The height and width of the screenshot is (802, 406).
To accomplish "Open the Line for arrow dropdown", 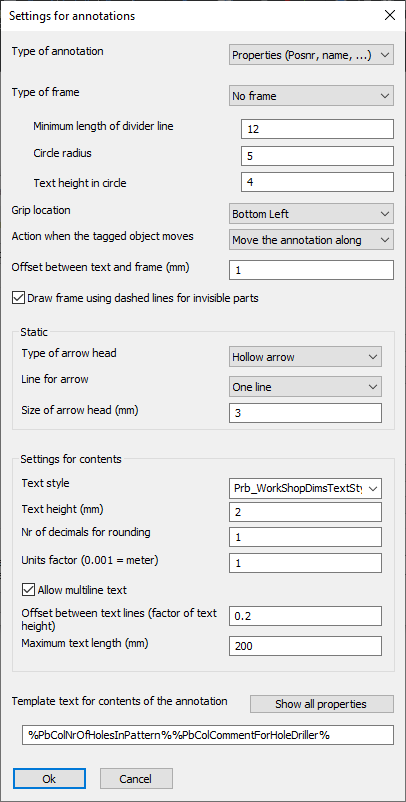I will click(x=305, y=387).
